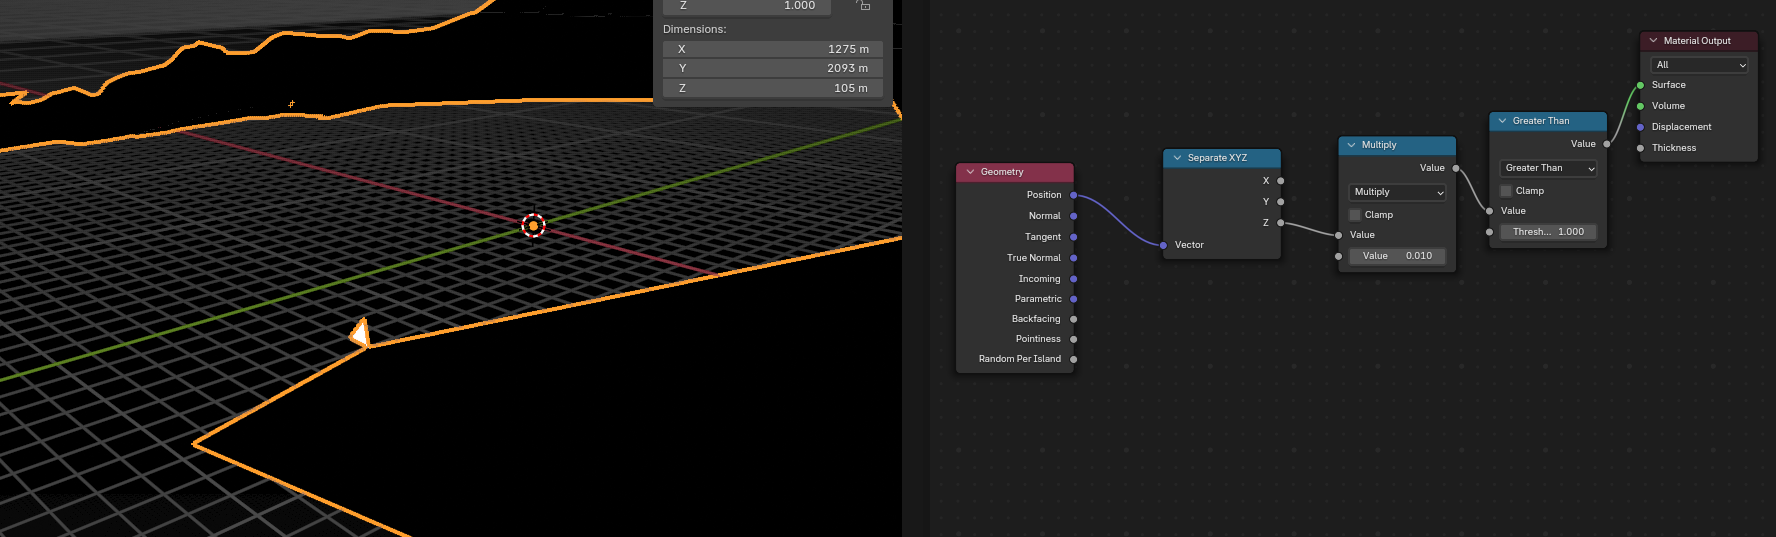
Task: Click the 3D cursor in the viewport
Action: [x=534, y=226]
